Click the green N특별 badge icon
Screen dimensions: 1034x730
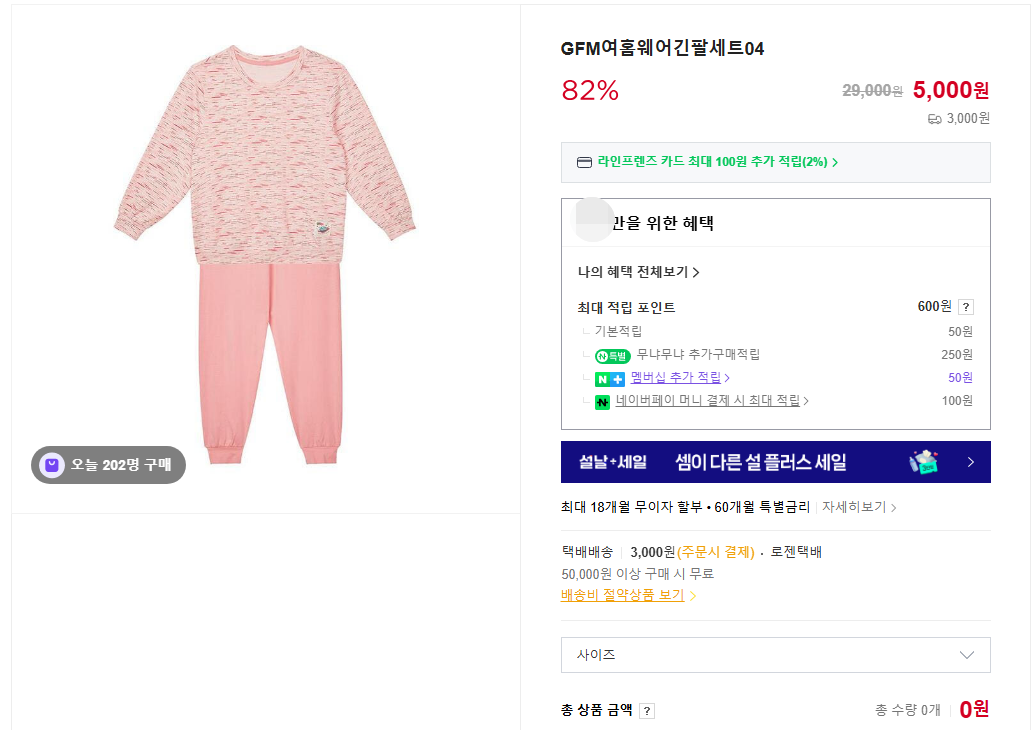pyautogui.click(x=612, y=355)
